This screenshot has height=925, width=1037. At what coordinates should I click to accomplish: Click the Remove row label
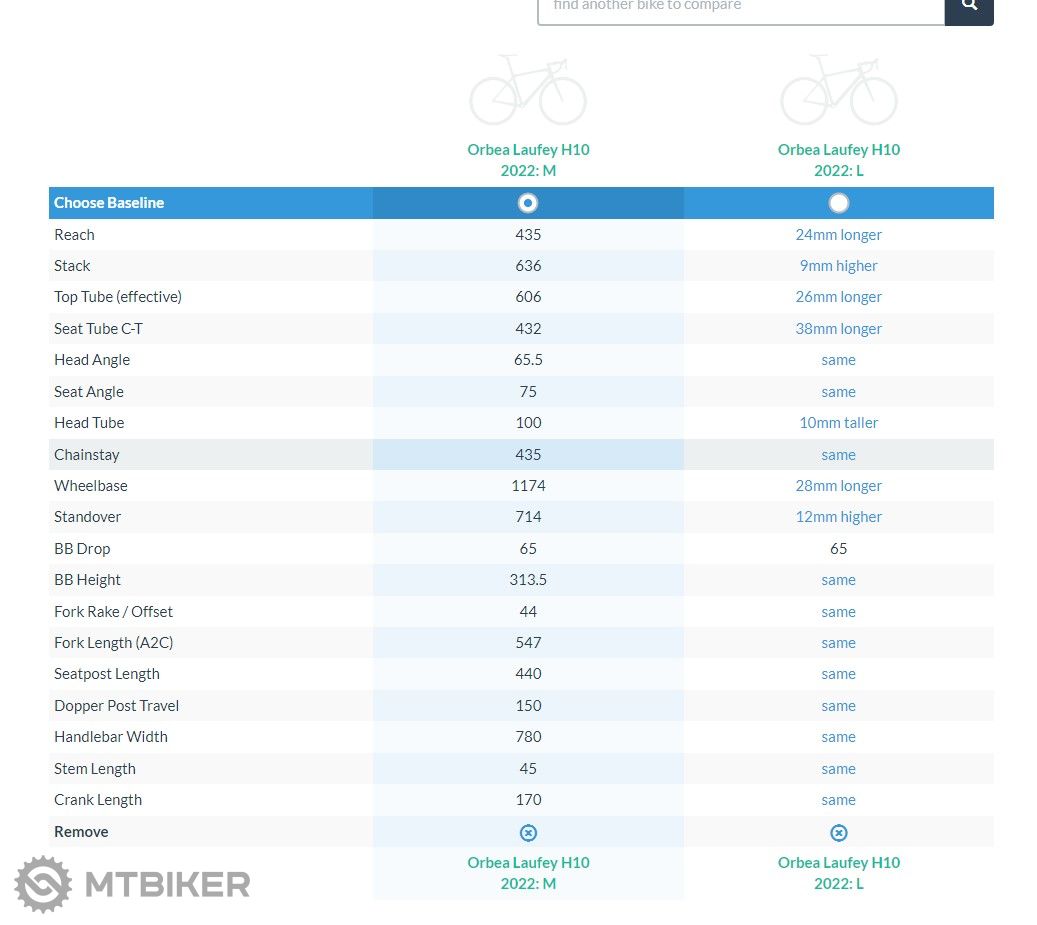pos(81,832)
